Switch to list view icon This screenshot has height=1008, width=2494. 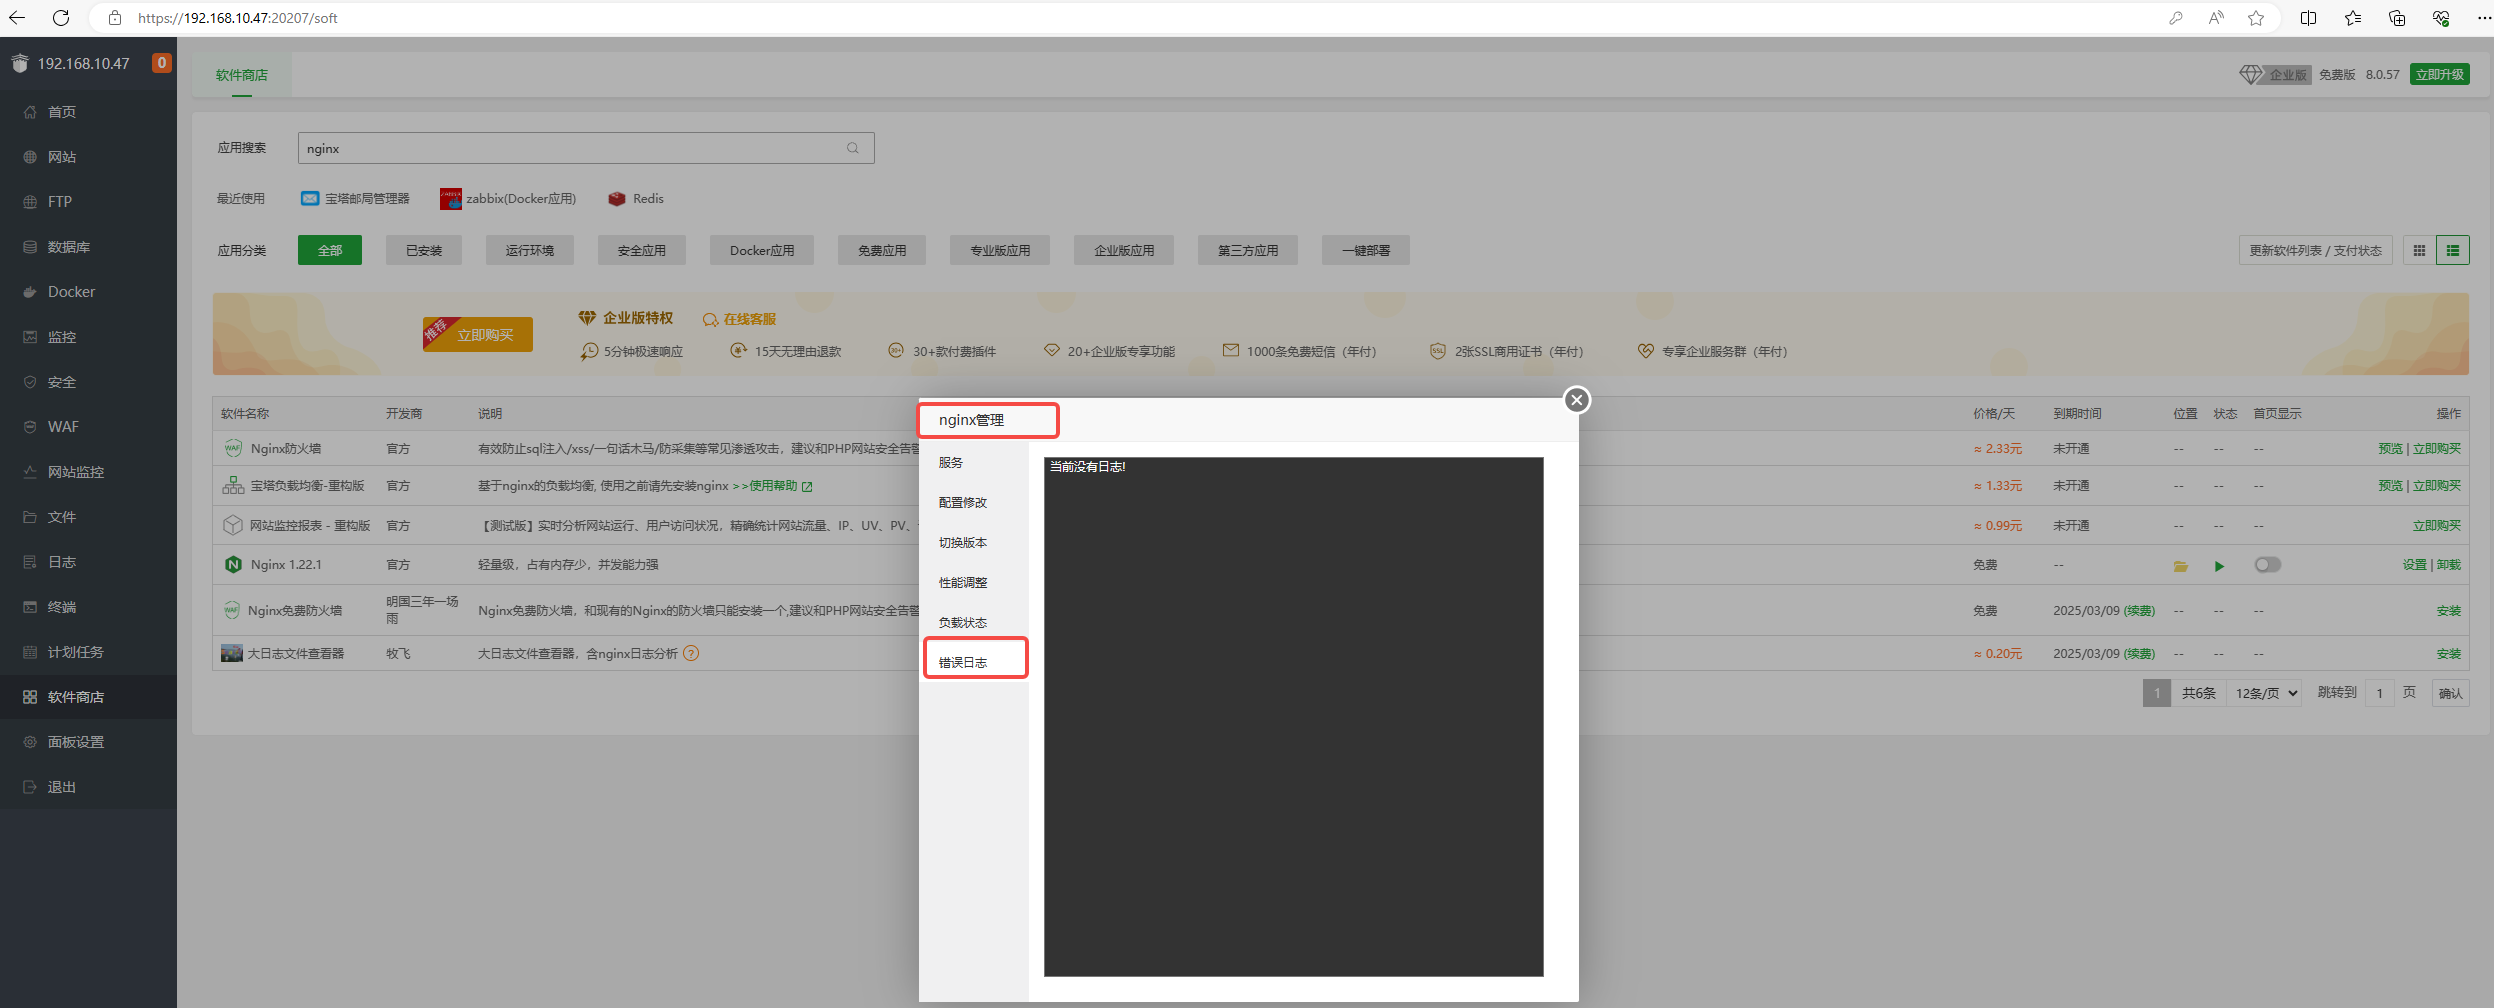click(x=2453, y=251)
